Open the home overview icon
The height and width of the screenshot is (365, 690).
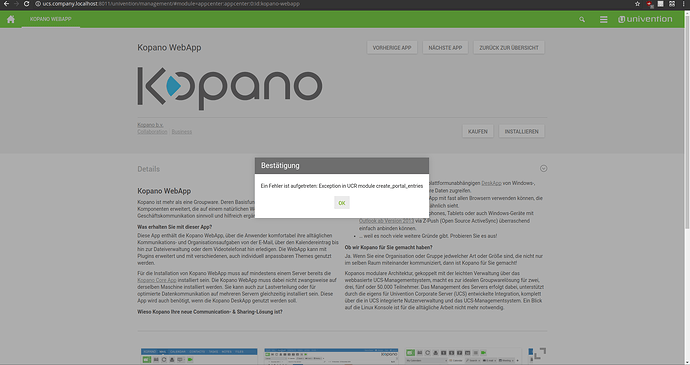click(11, 19)
